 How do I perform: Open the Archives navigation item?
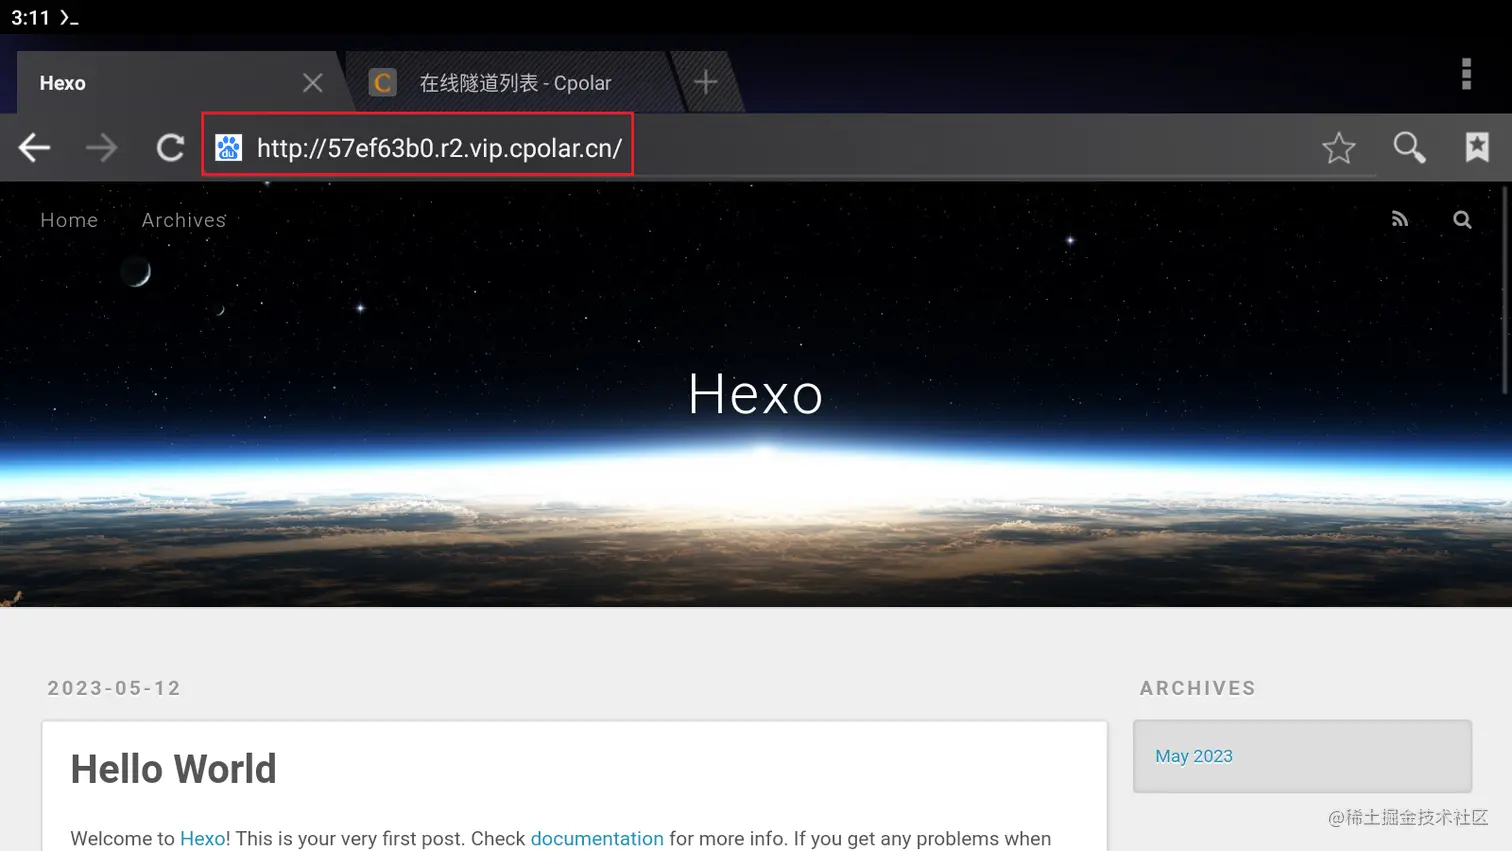(x=184, y=220)
